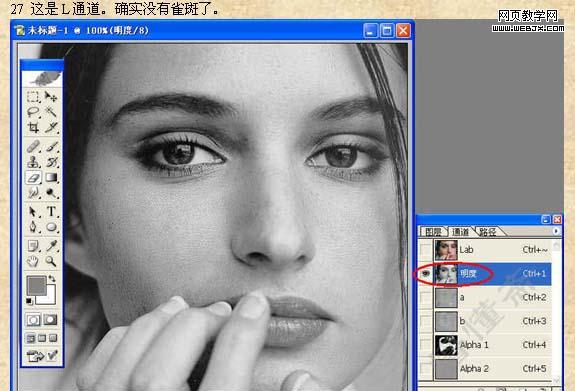The image size is (575, 391).
Task: Select the Lasso tool
Action: click(33, 112)
